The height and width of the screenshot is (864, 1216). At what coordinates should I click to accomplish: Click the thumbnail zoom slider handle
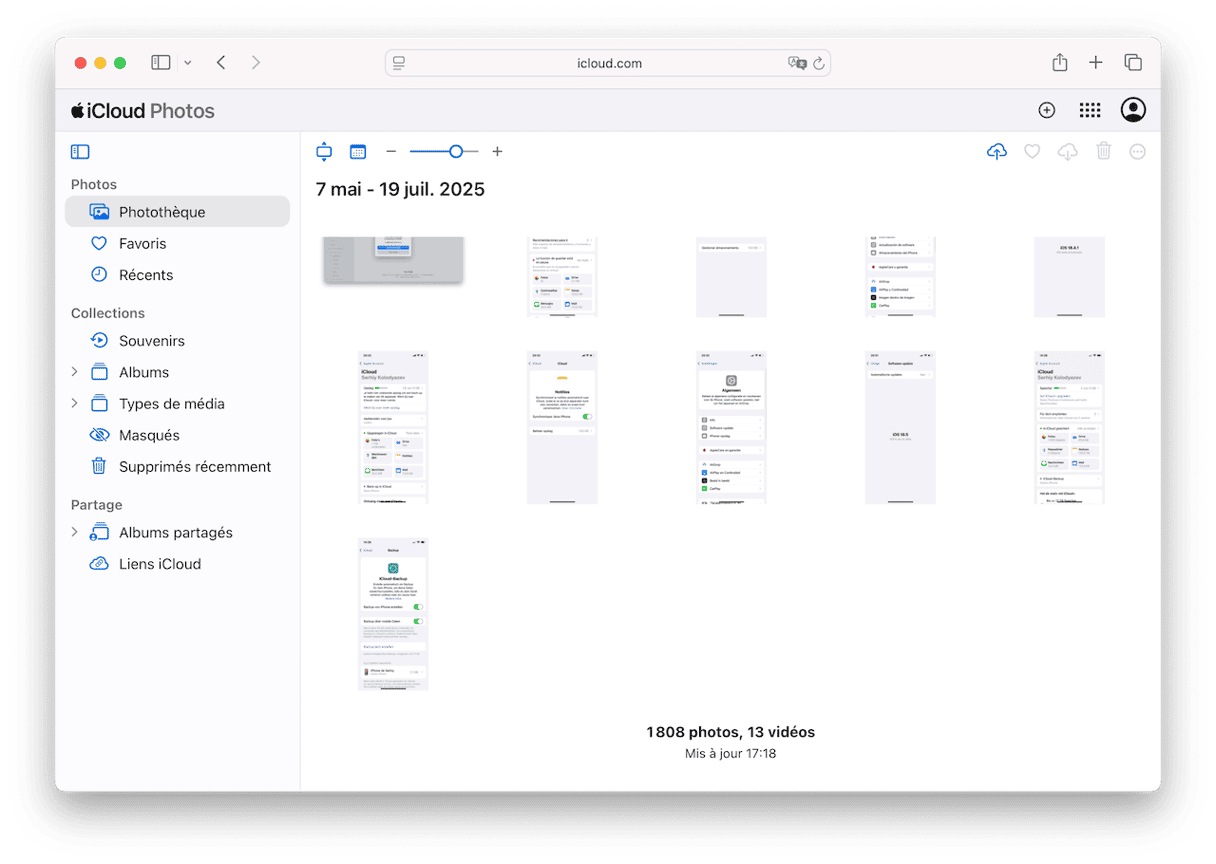[x=456, y=152]
